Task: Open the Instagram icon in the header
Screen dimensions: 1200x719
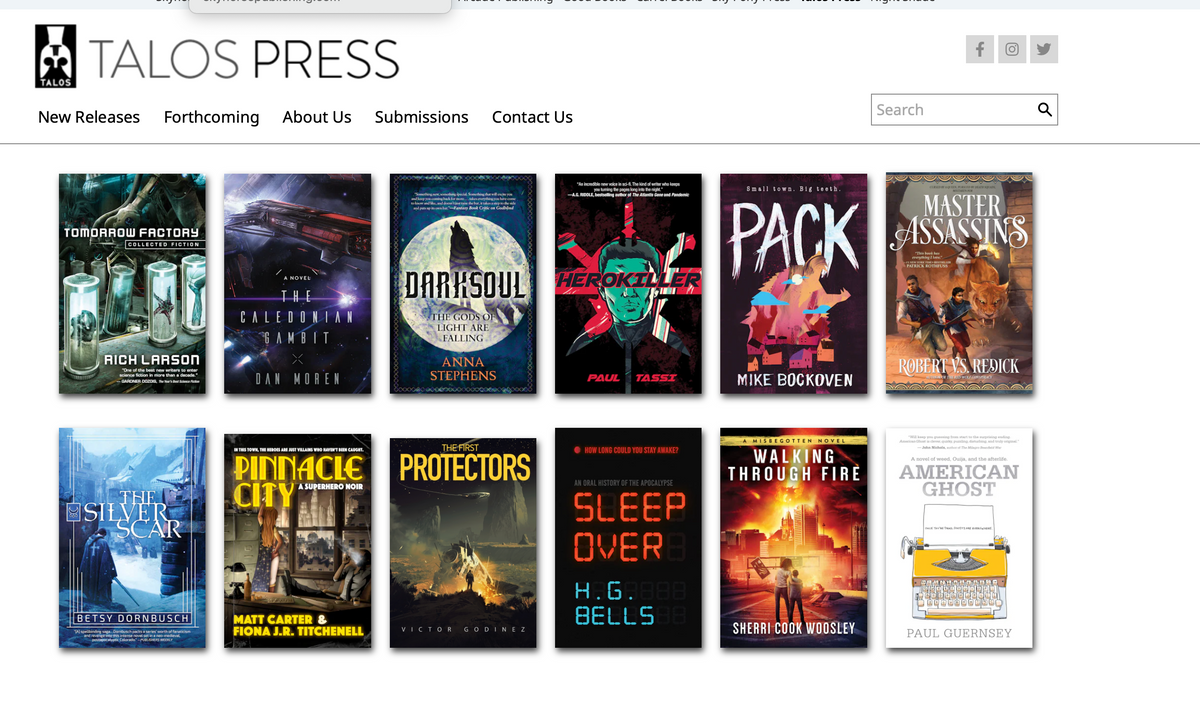Action: pos(1011,48)
